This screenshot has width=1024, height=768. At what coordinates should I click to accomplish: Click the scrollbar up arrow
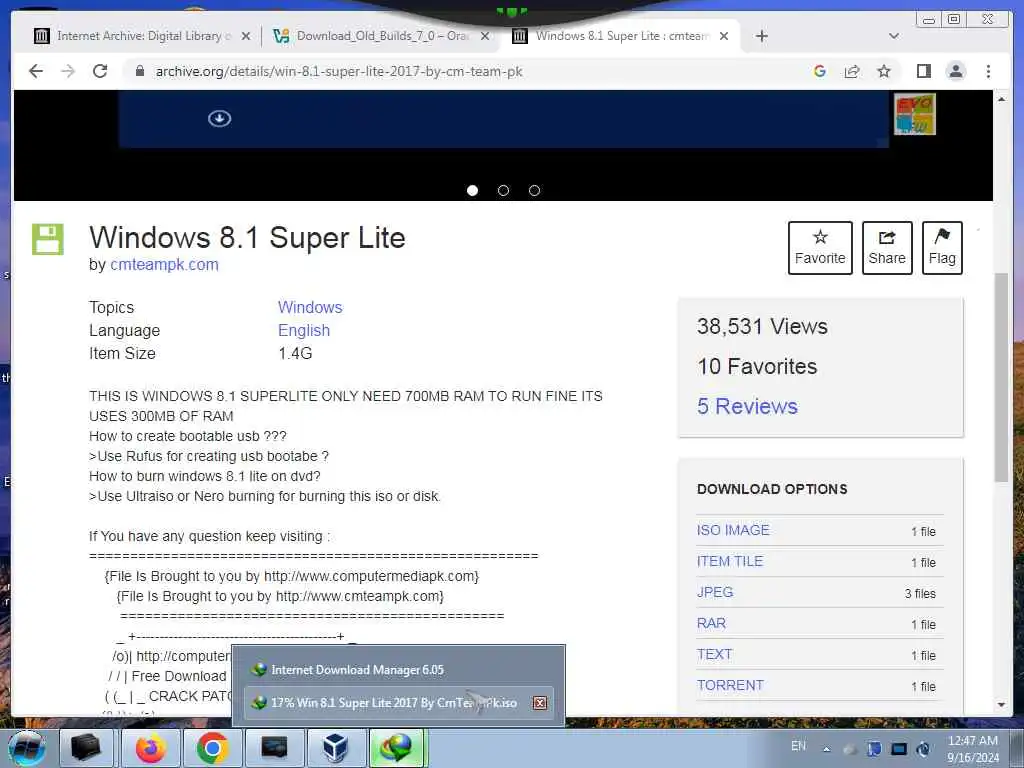coord(1001,99)
